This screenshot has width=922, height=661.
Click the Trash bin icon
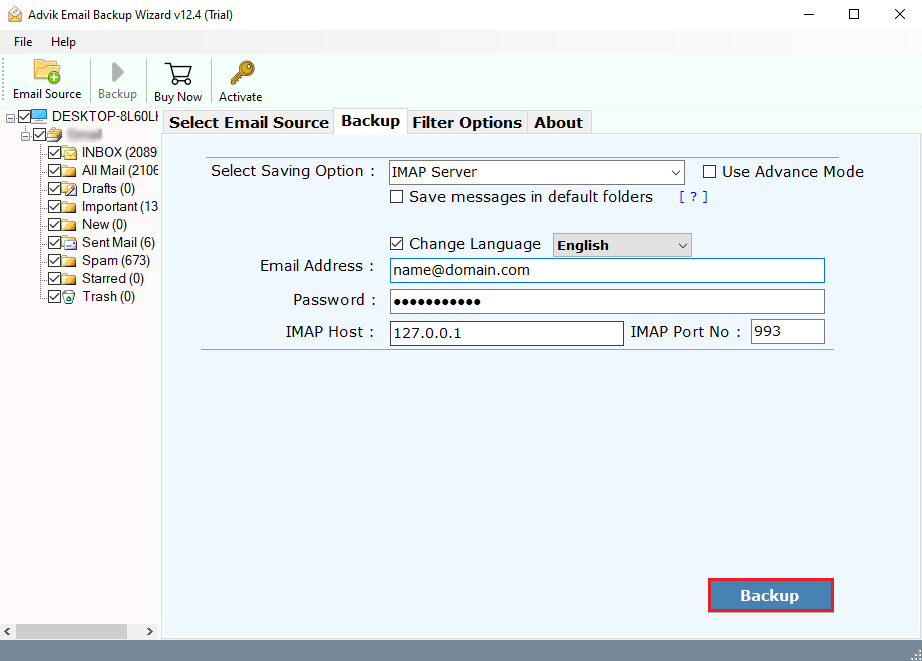click(x=69, y=297)
